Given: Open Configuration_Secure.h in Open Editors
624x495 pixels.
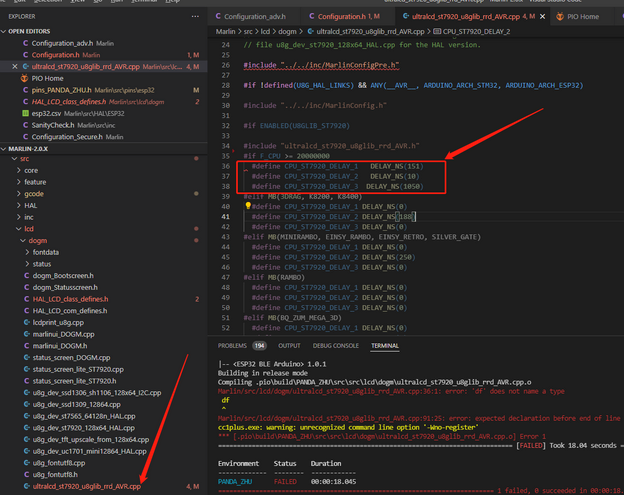Looking at the screenshot, I should tap(67, 136).
